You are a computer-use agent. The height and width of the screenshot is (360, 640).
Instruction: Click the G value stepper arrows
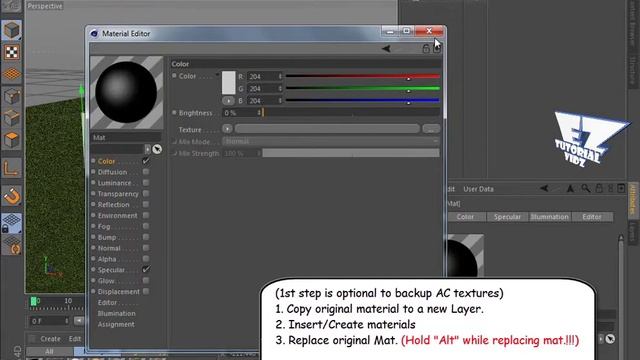pyautogui.click(x=280, y=89)
